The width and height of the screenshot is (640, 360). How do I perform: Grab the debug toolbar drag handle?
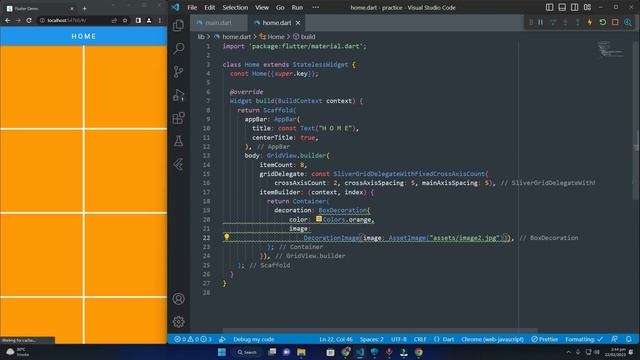click(x=531, y=22)
